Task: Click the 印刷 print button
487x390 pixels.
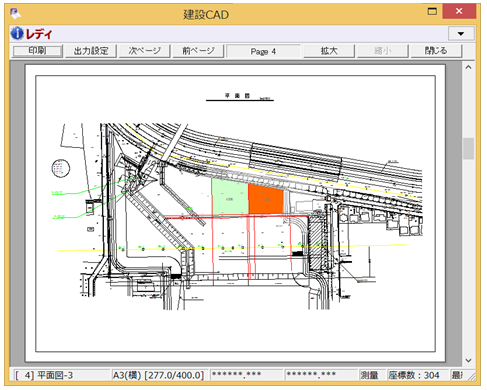Action: [37, 51]
